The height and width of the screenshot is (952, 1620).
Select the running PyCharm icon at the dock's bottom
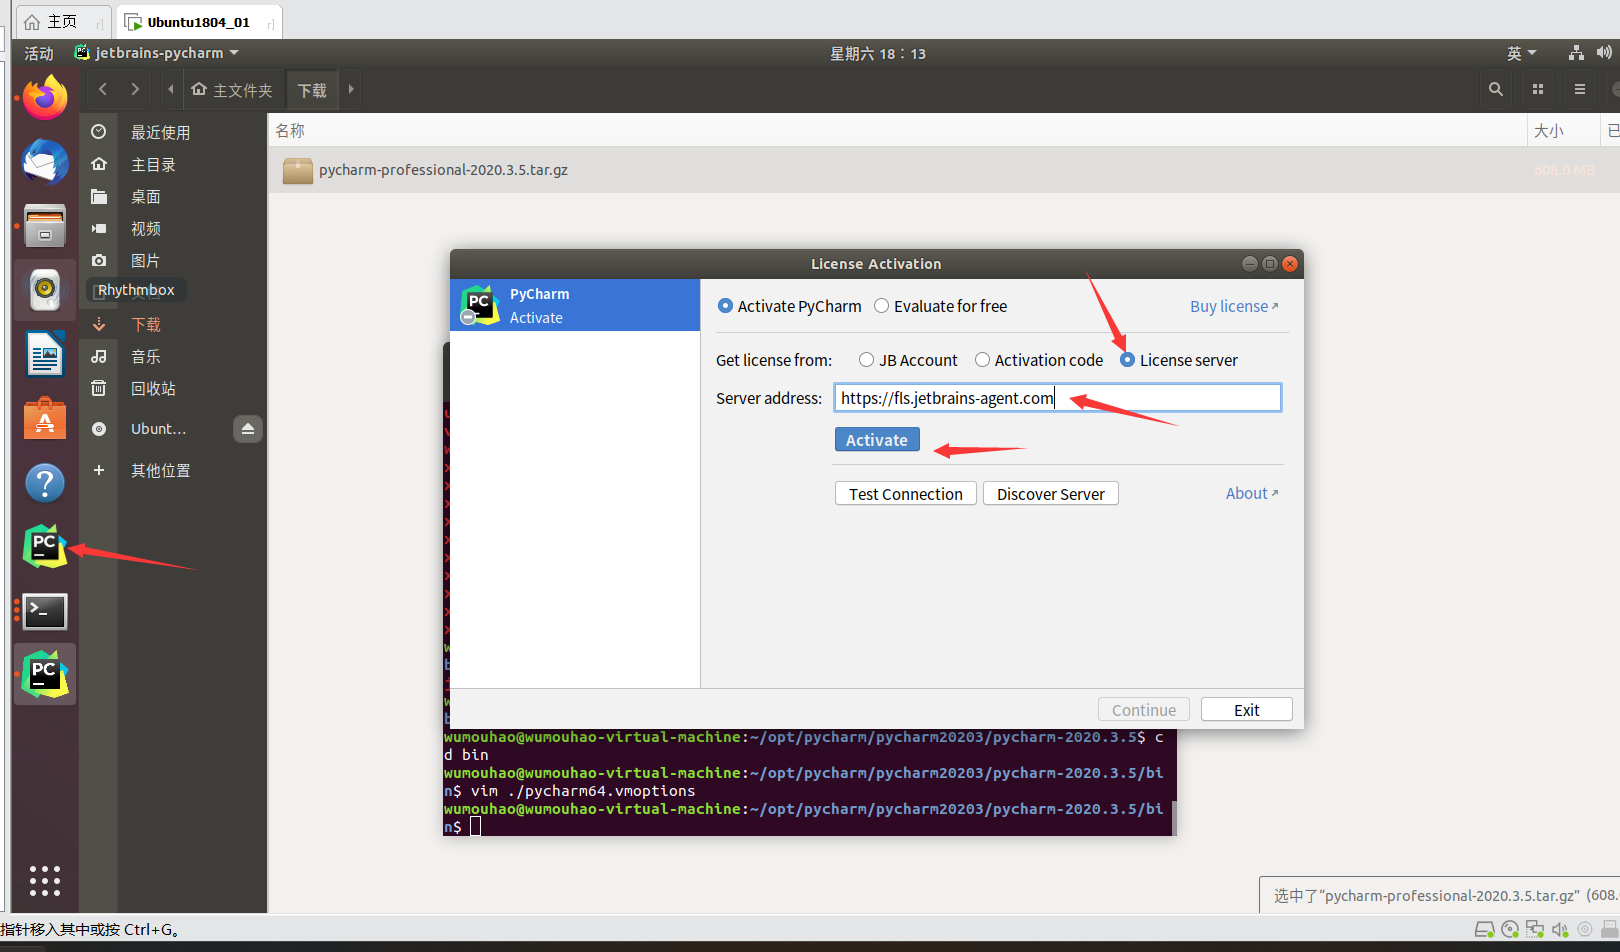pyautogui.click(x=45, y=675)
